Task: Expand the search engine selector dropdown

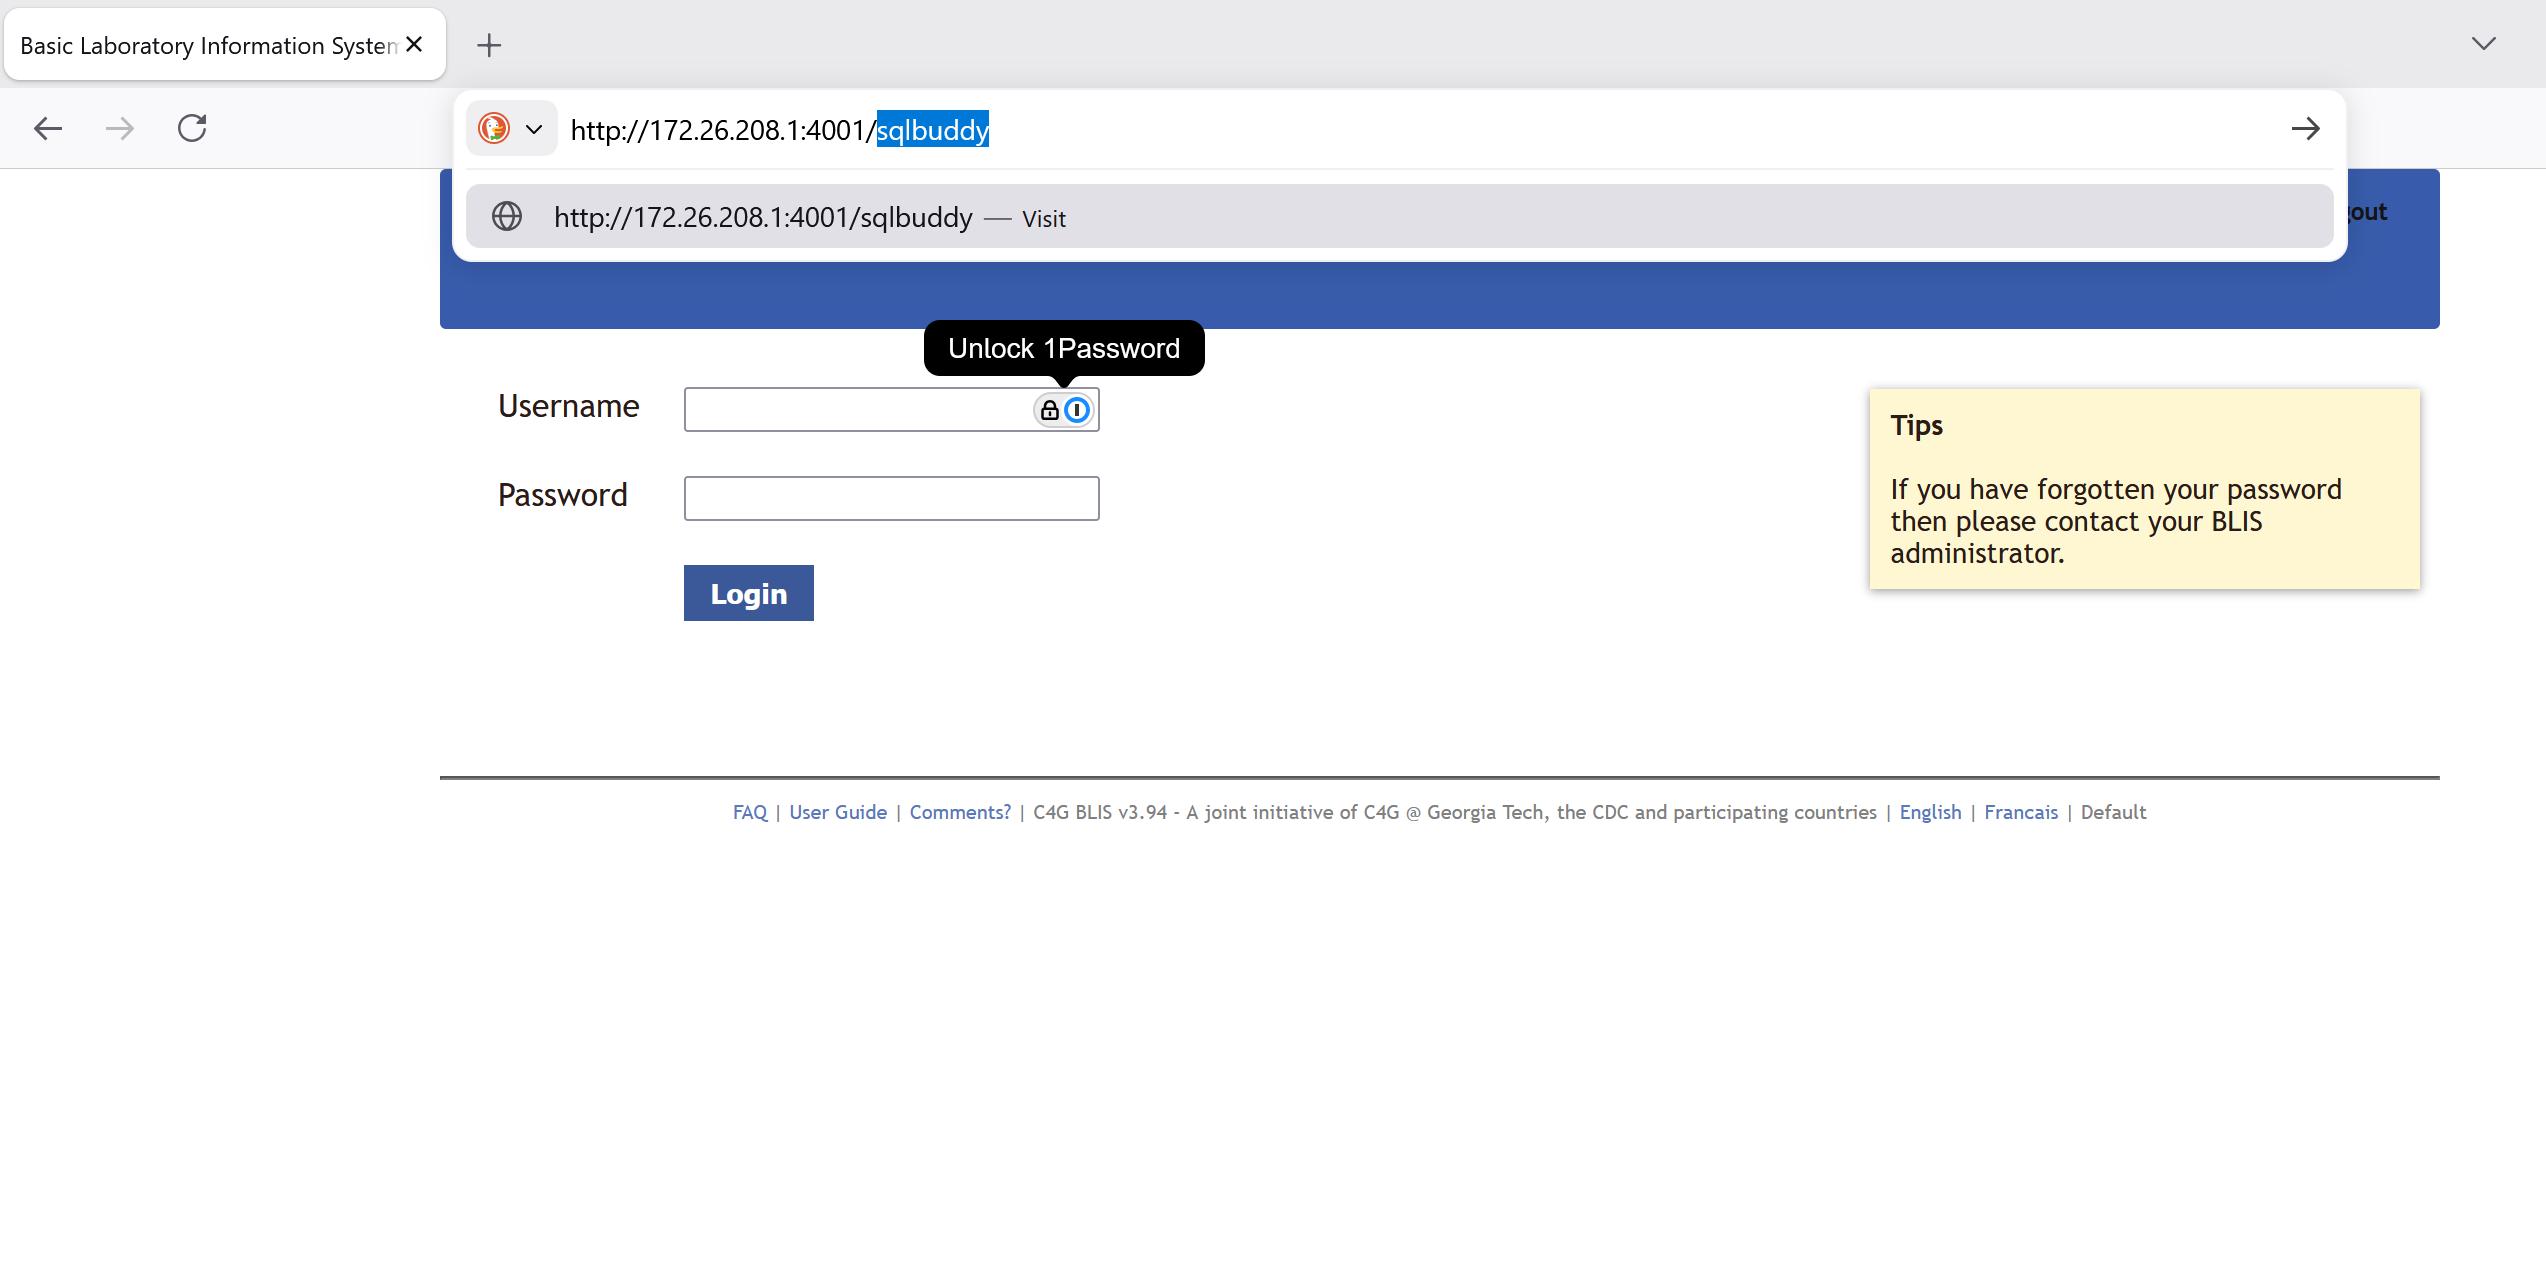Action: click(x=534, y=128)
